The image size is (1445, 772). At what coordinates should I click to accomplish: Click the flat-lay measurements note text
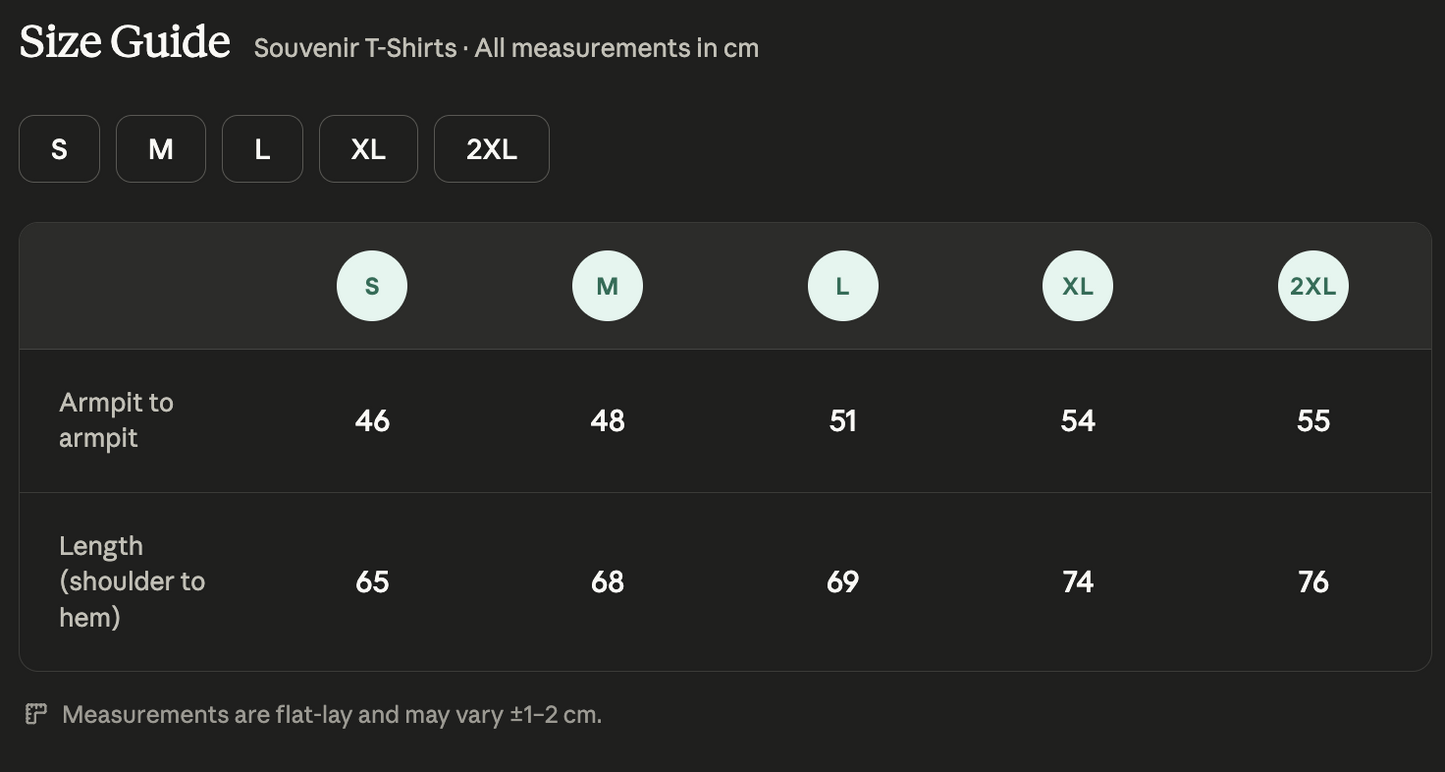click(332, 714)
